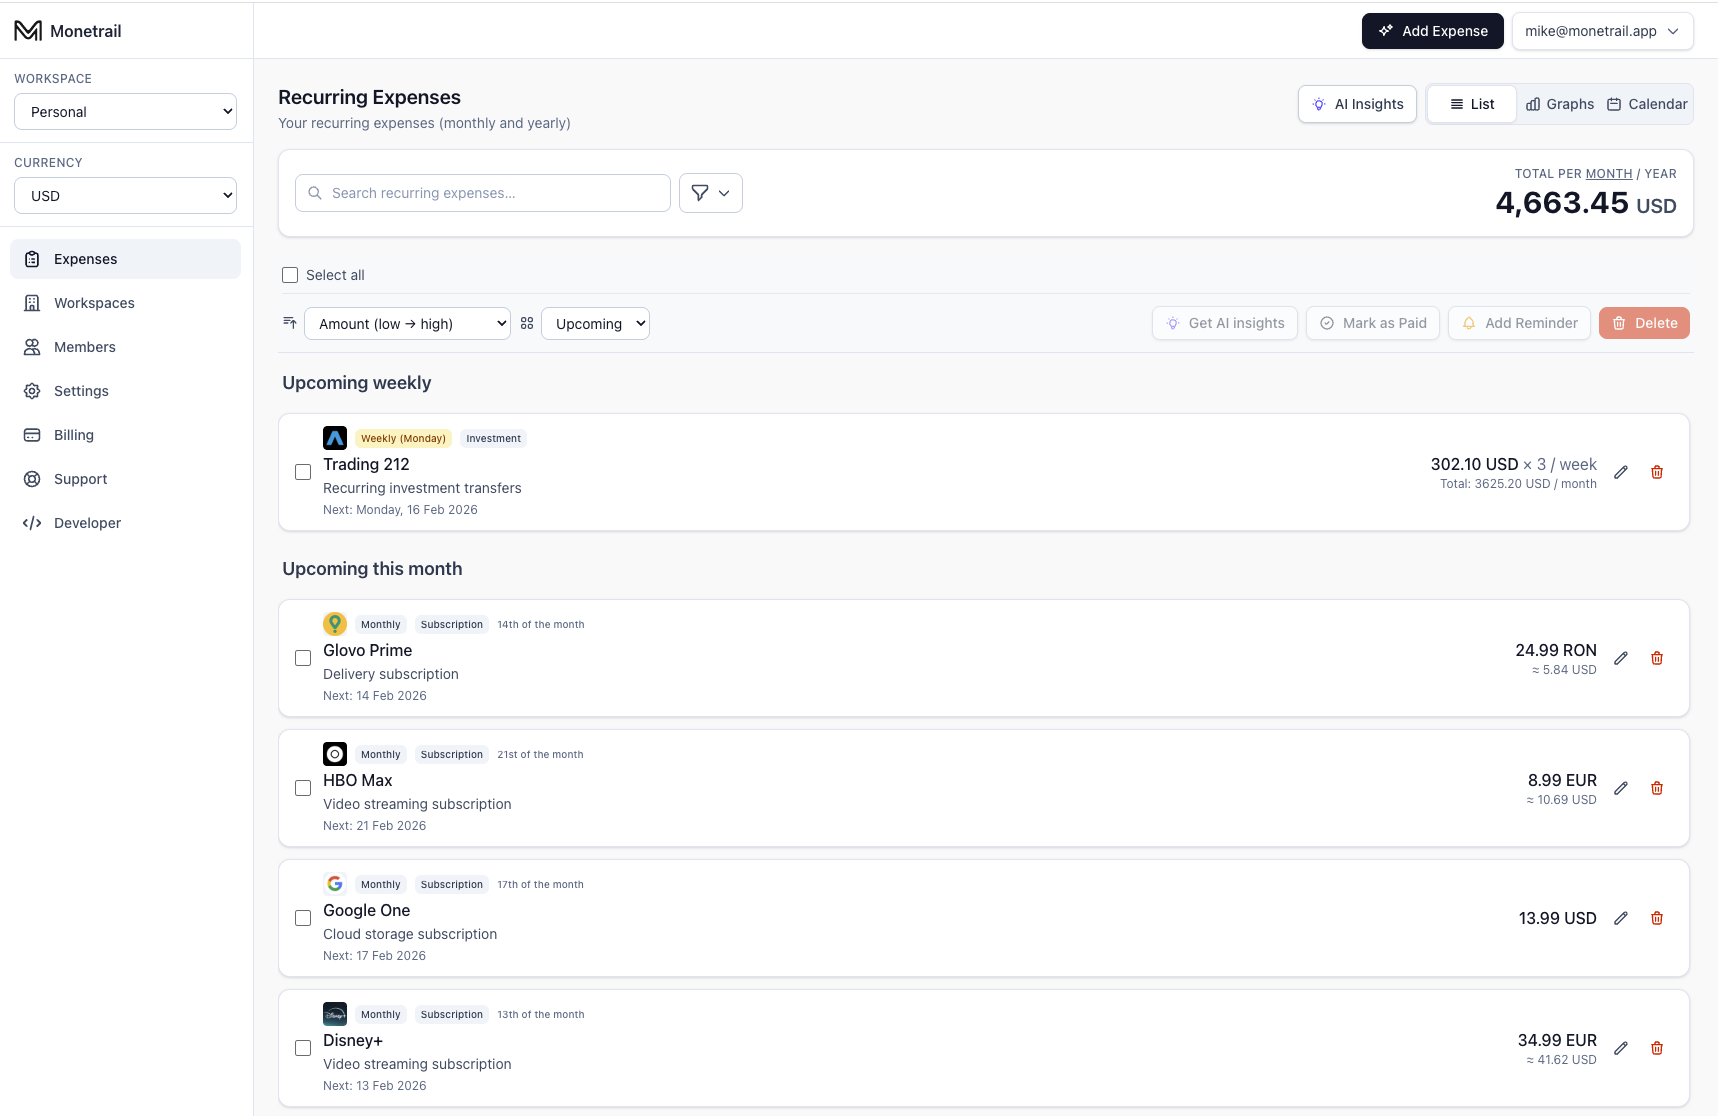Click the AI Insights button

(x=1357, y=104)
